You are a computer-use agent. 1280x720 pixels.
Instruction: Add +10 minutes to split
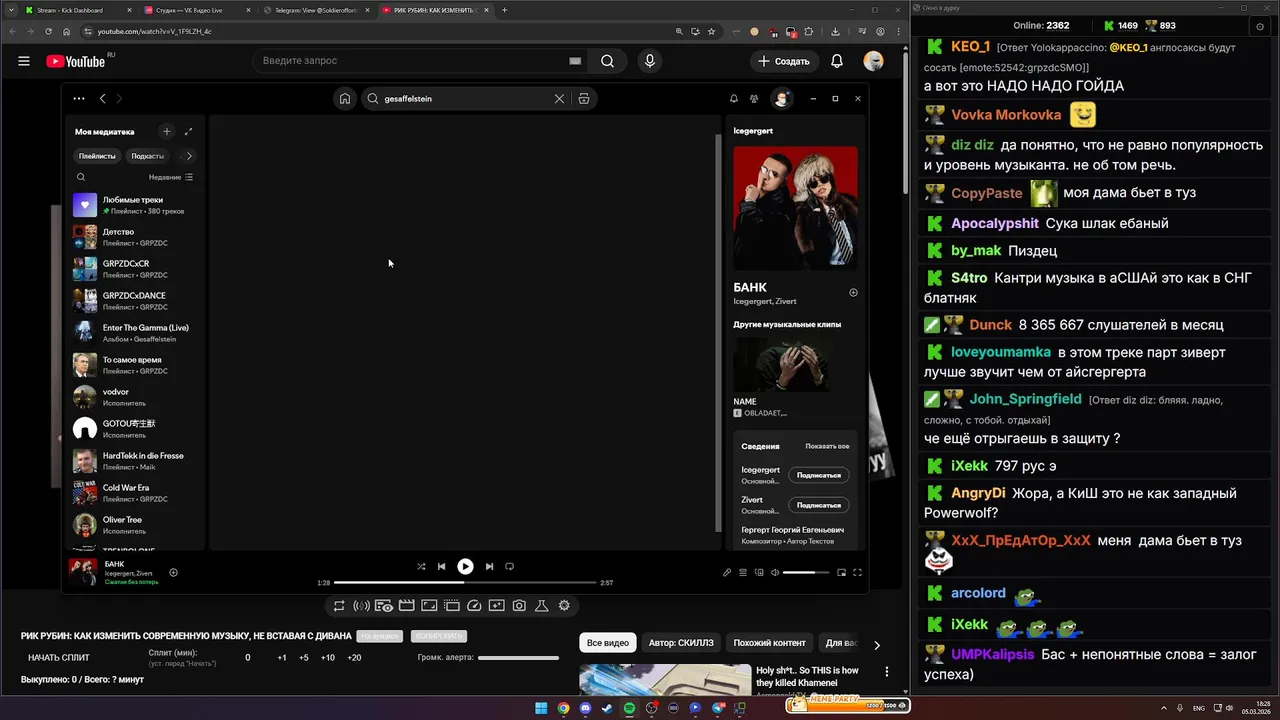tap(328, 658)
